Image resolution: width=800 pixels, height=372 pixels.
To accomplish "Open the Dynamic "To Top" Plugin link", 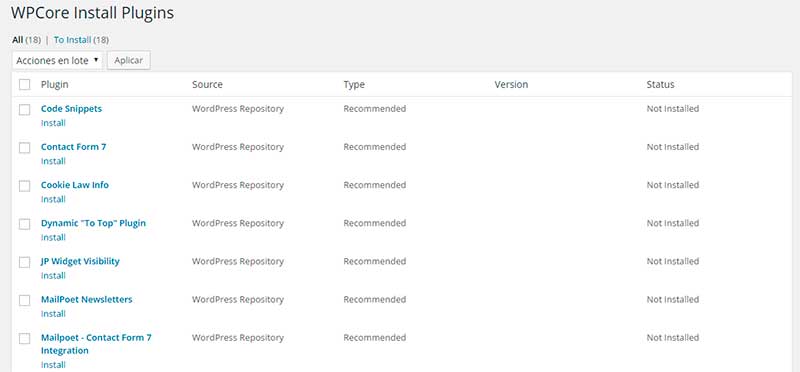I will 93,223.
